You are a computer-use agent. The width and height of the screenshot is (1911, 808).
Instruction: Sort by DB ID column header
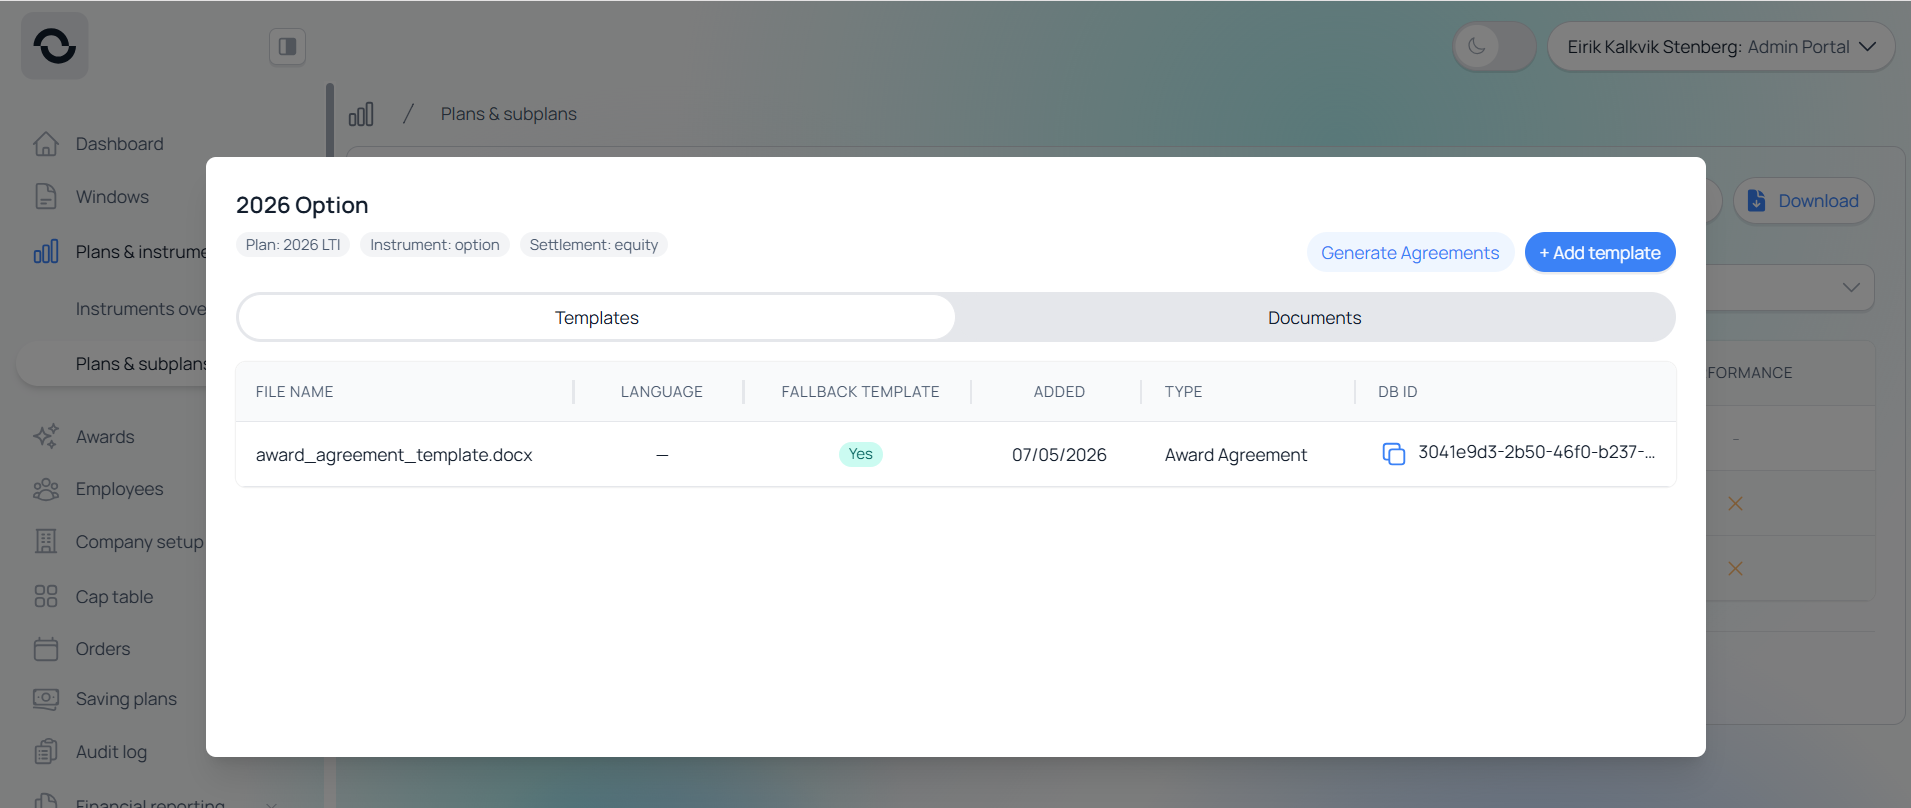tap(1397, 392)
